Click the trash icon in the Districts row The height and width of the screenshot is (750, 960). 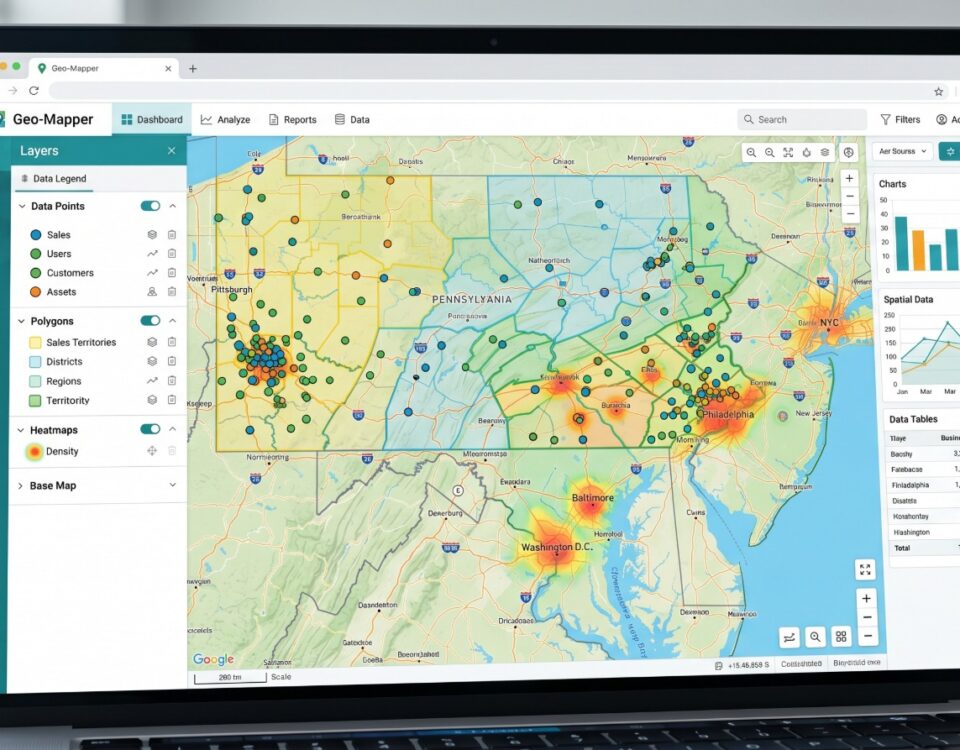tap(172, 361)
